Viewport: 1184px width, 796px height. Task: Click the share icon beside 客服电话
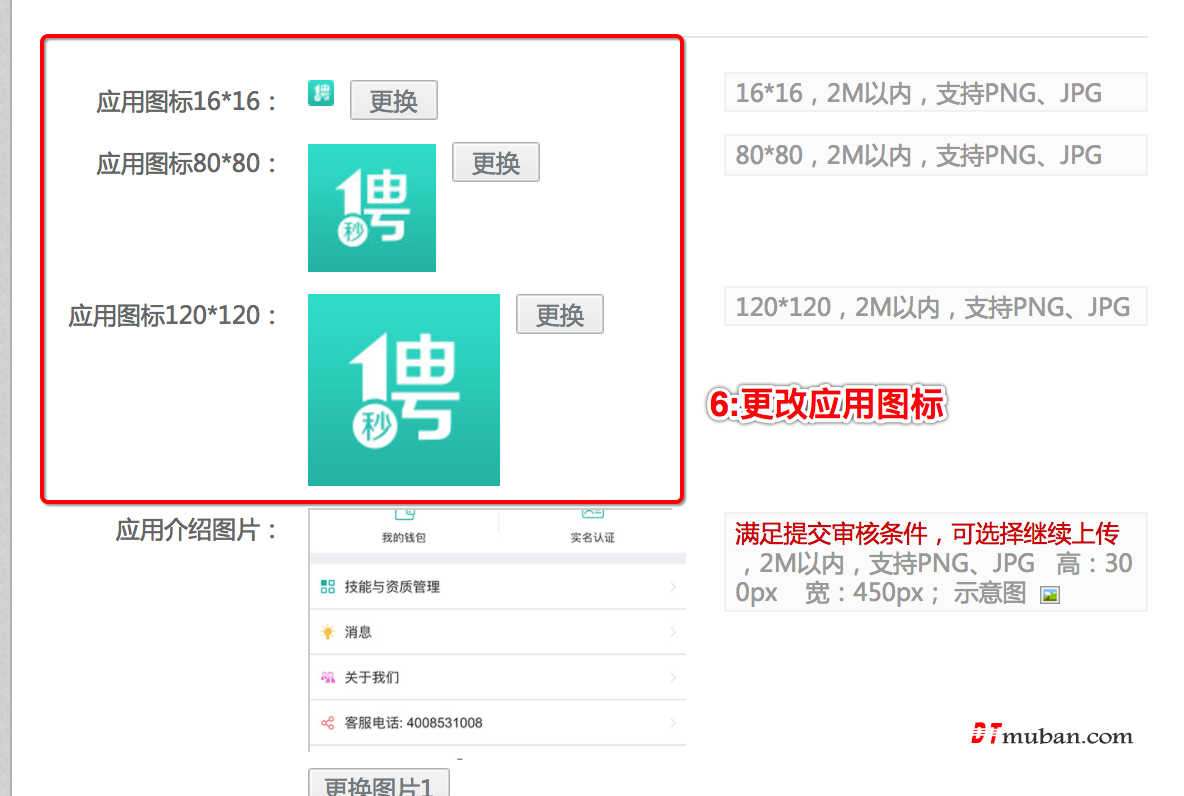point(327,723)
